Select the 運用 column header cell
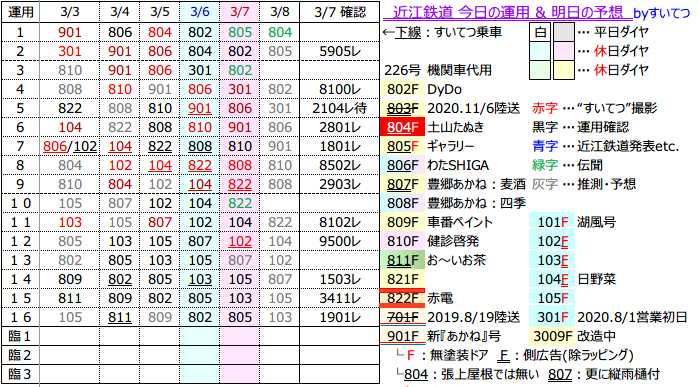Screen dimensions: 699x387 coord(21,12)
